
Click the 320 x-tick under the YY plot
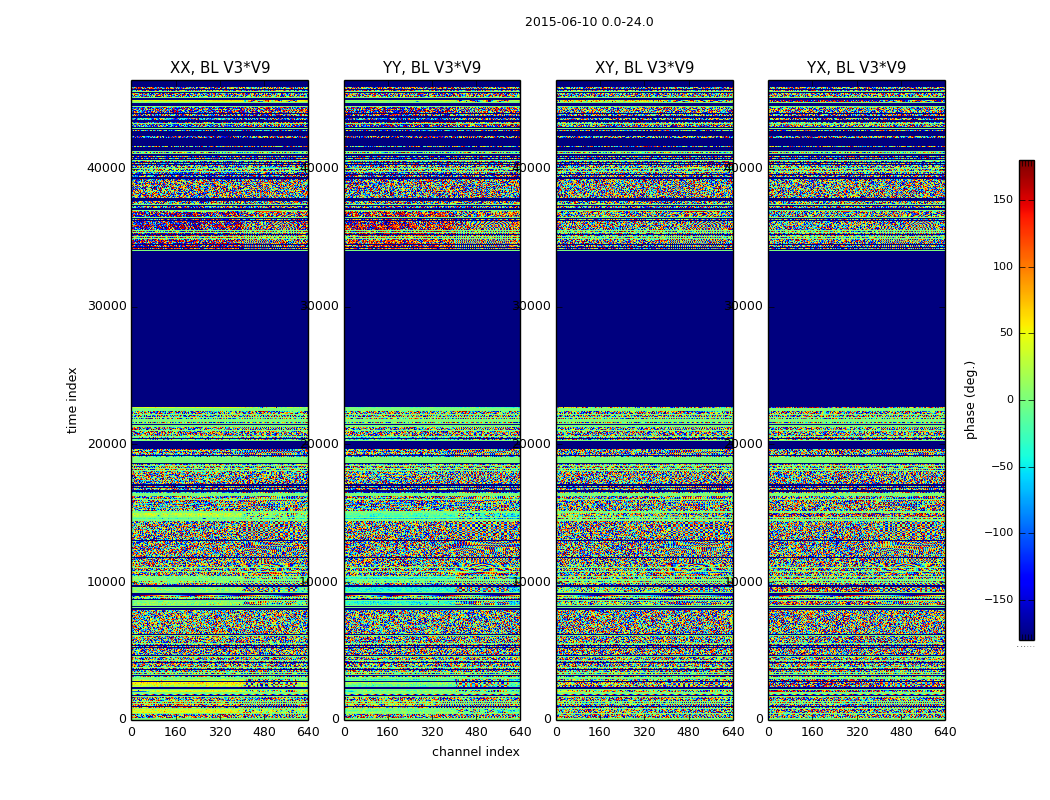coord(432,732)
